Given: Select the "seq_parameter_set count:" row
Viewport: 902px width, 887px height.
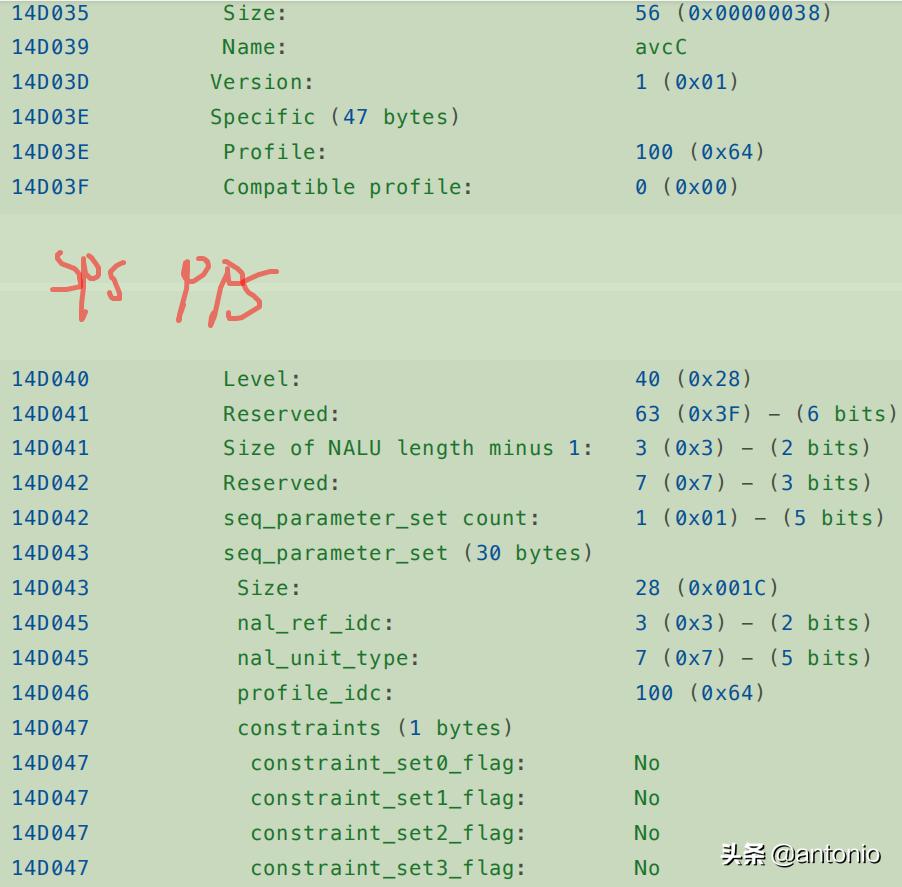Looking at the screenshot, I should [x=381, y=518].
